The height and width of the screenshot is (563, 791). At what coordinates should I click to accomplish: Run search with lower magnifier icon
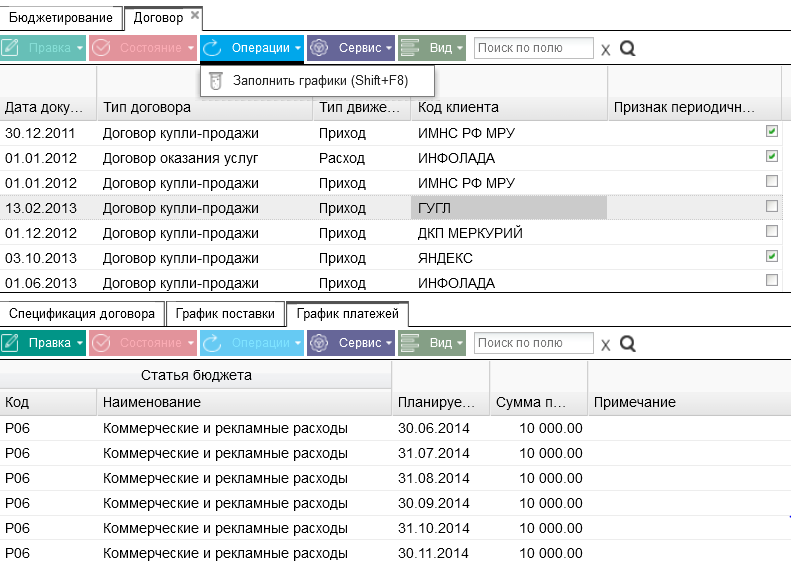pyautogui.click(x=628, y=344)
